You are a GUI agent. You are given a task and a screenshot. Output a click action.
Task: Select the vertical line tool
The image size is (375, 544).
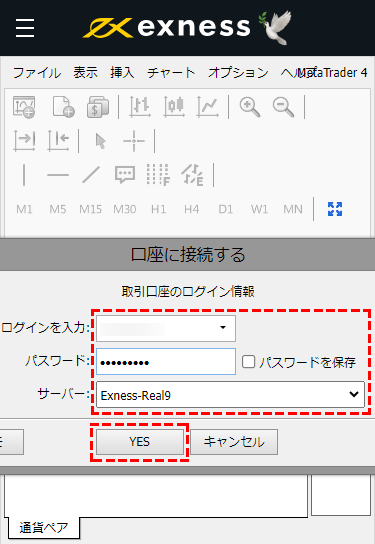pyautogui.click(x=24, y=175)
